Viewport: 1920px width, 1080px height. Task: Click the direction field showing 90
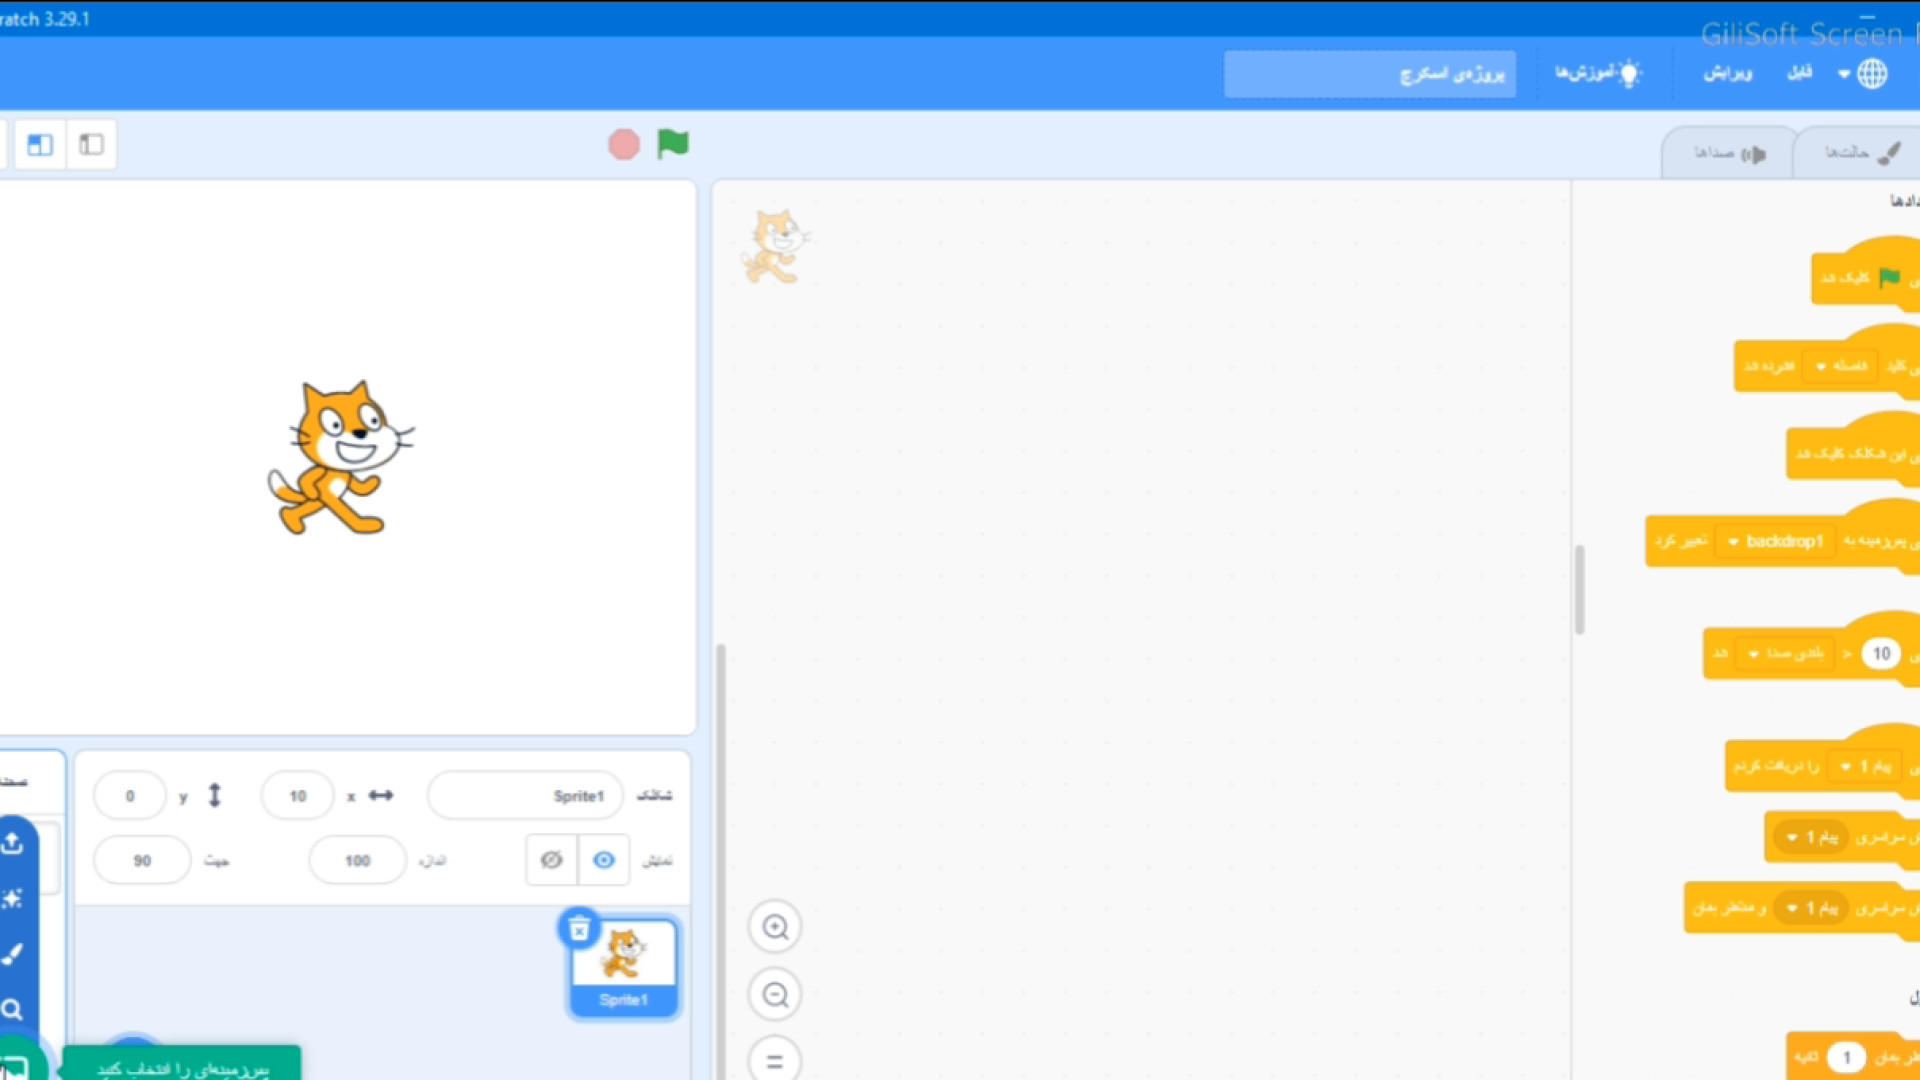(142, 861)
